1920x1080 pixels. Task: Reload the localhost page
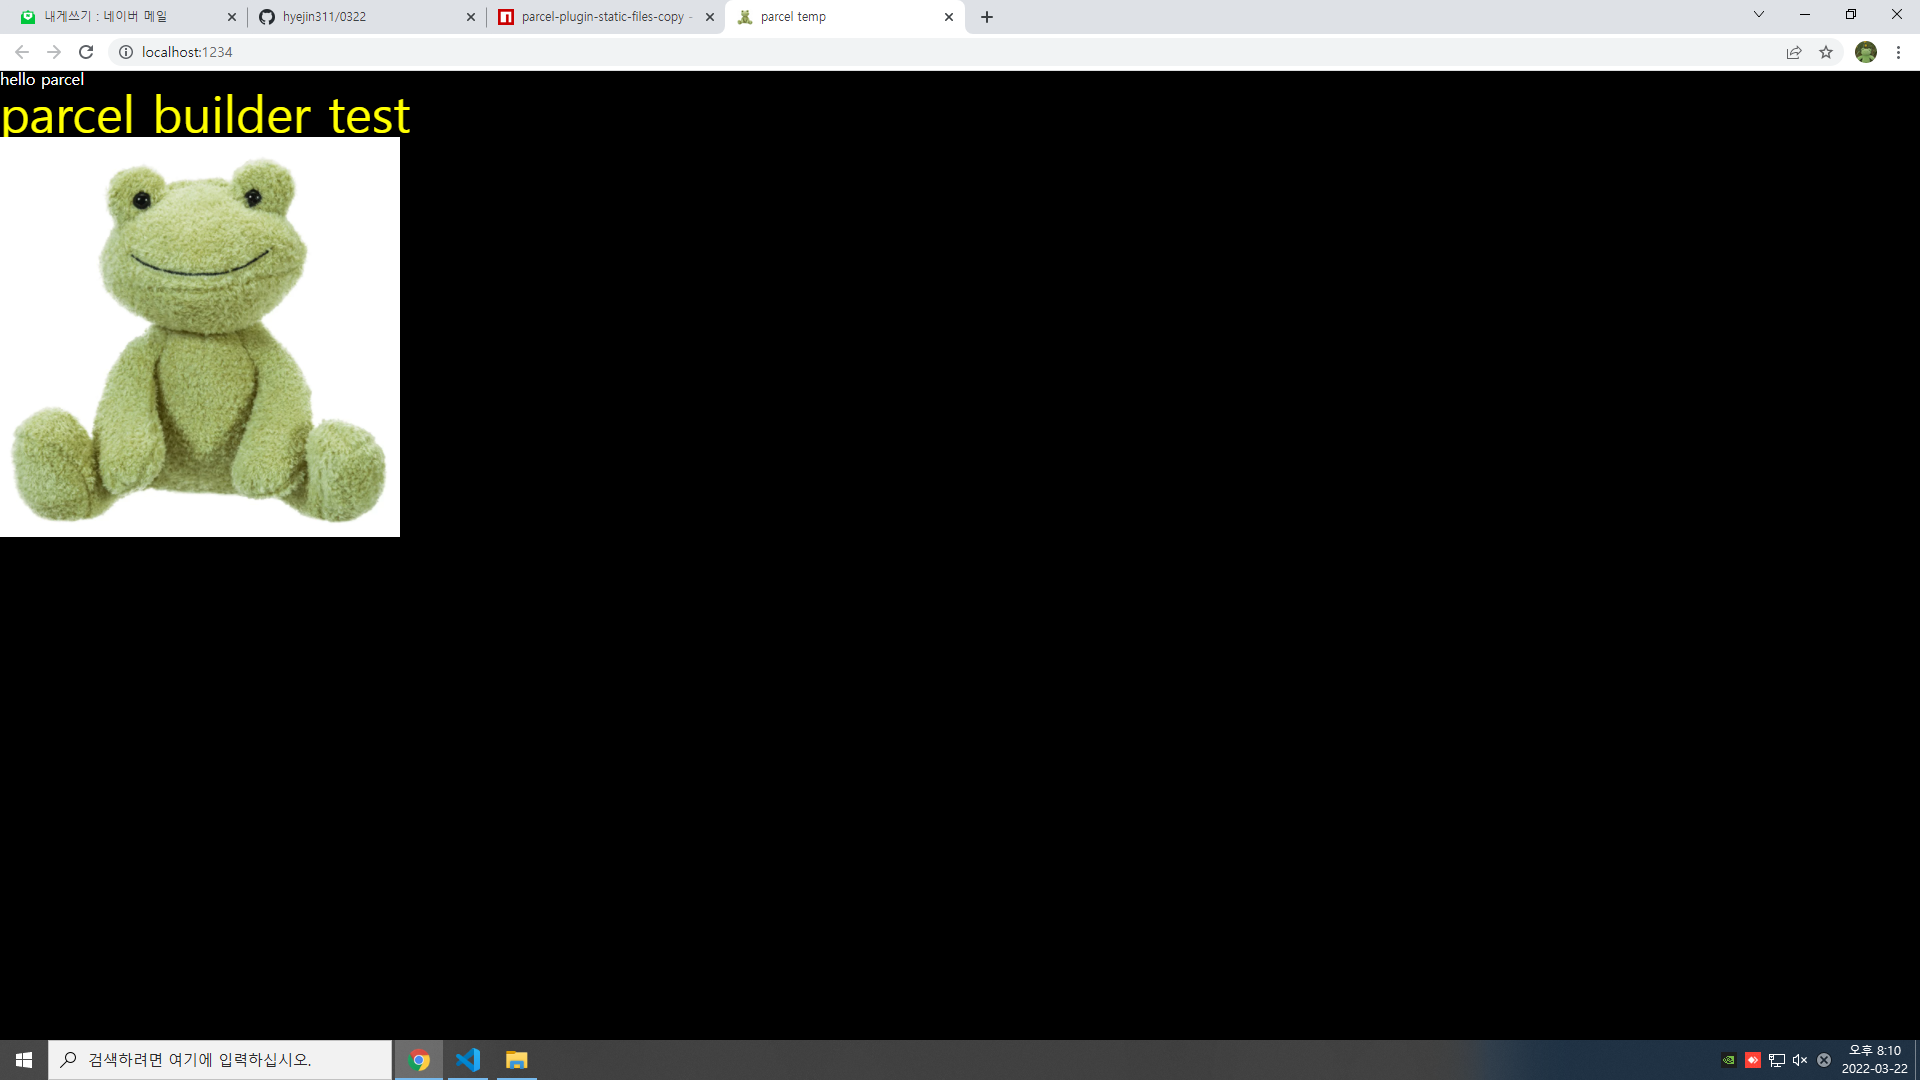[x=86, y=52]
